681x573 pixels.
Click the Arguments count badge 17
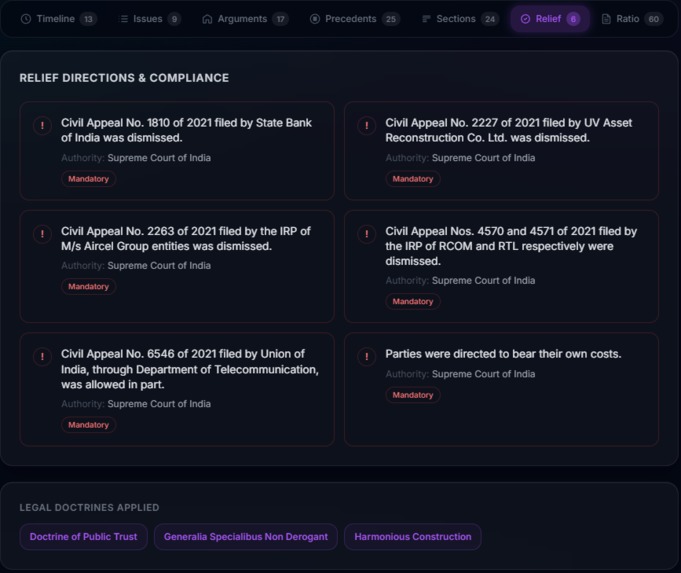(281, 19)
